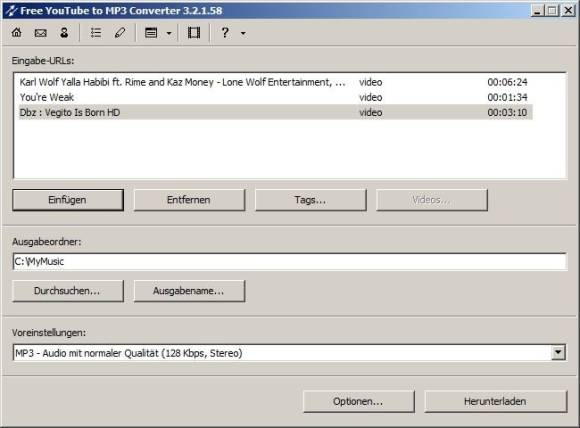Expand the arrow beside help icon

click(x=243, y=33)
